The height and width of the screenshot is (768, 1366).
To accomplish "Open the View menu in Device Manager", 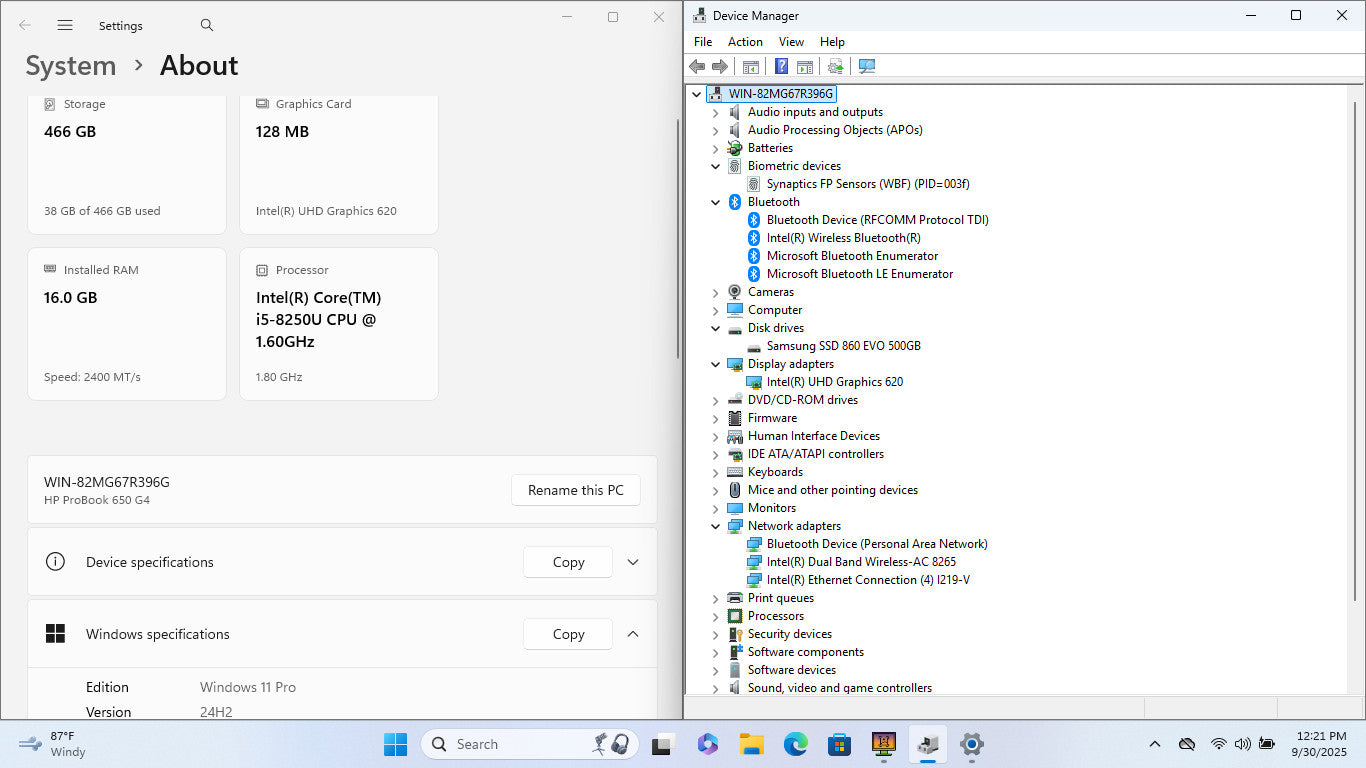I will coord(791,42).
